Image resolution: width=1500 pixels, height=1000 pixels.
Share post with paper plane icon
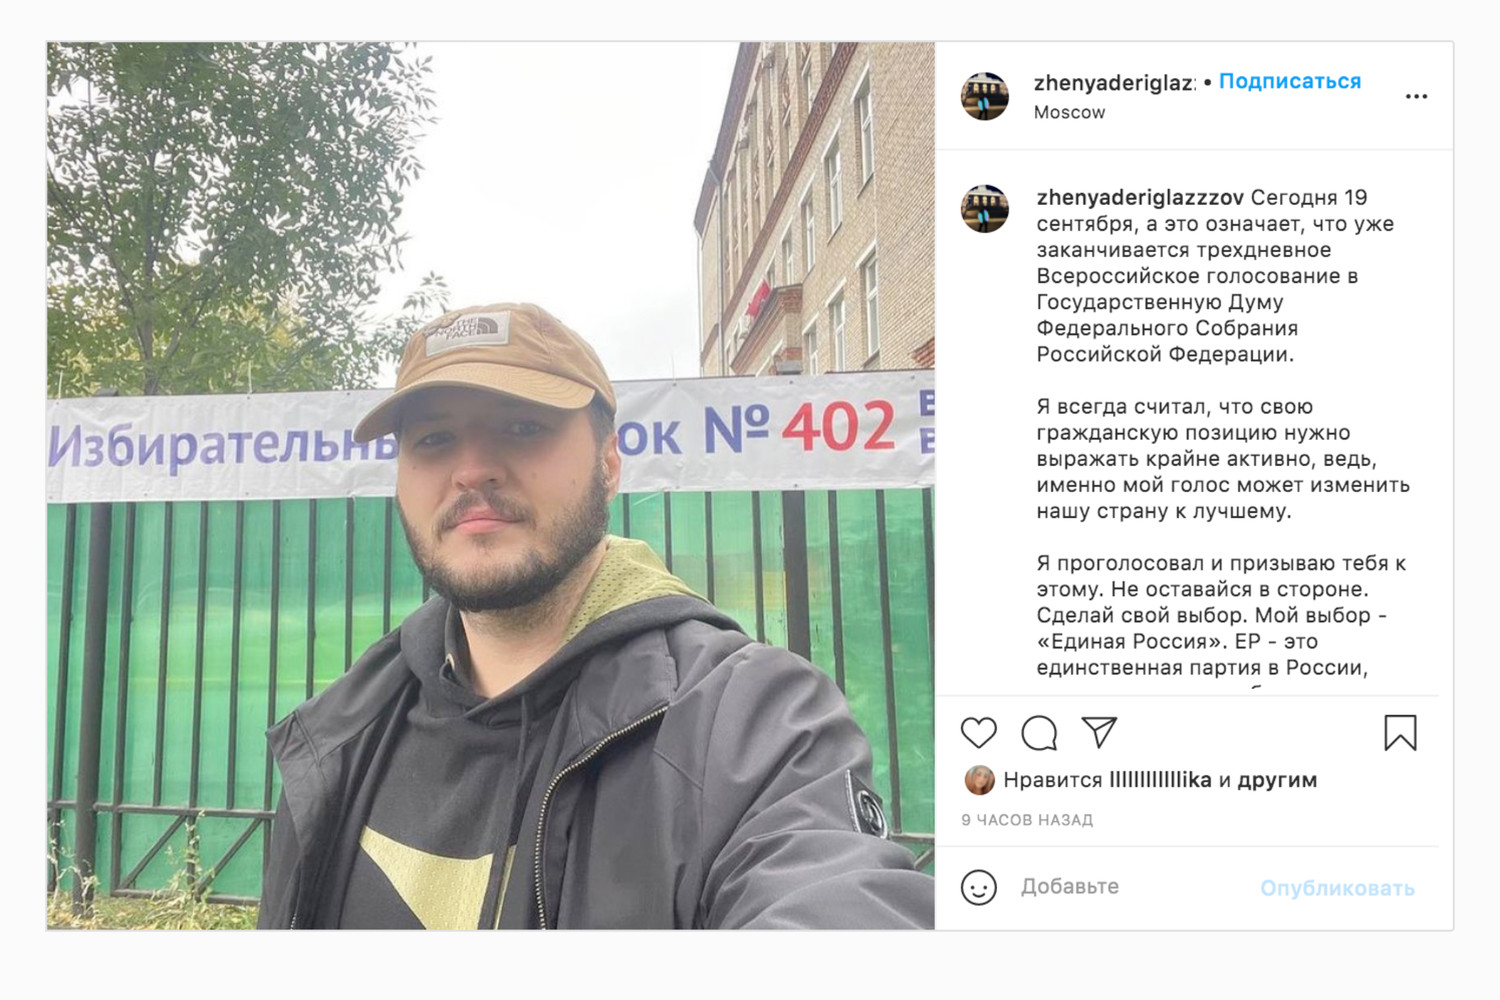pos(1099,732)
